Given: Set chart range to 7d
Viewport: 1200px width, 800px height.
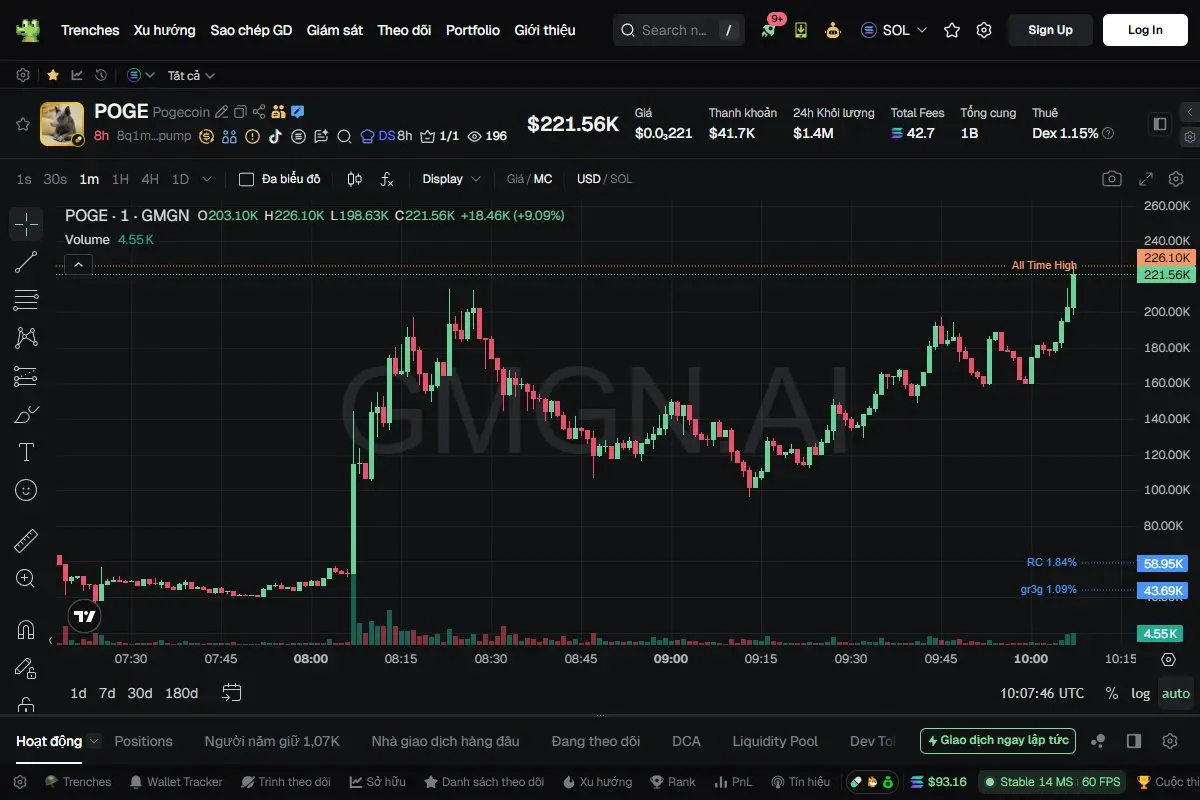Looking at the screenshot, I should (x=107, y=693).
